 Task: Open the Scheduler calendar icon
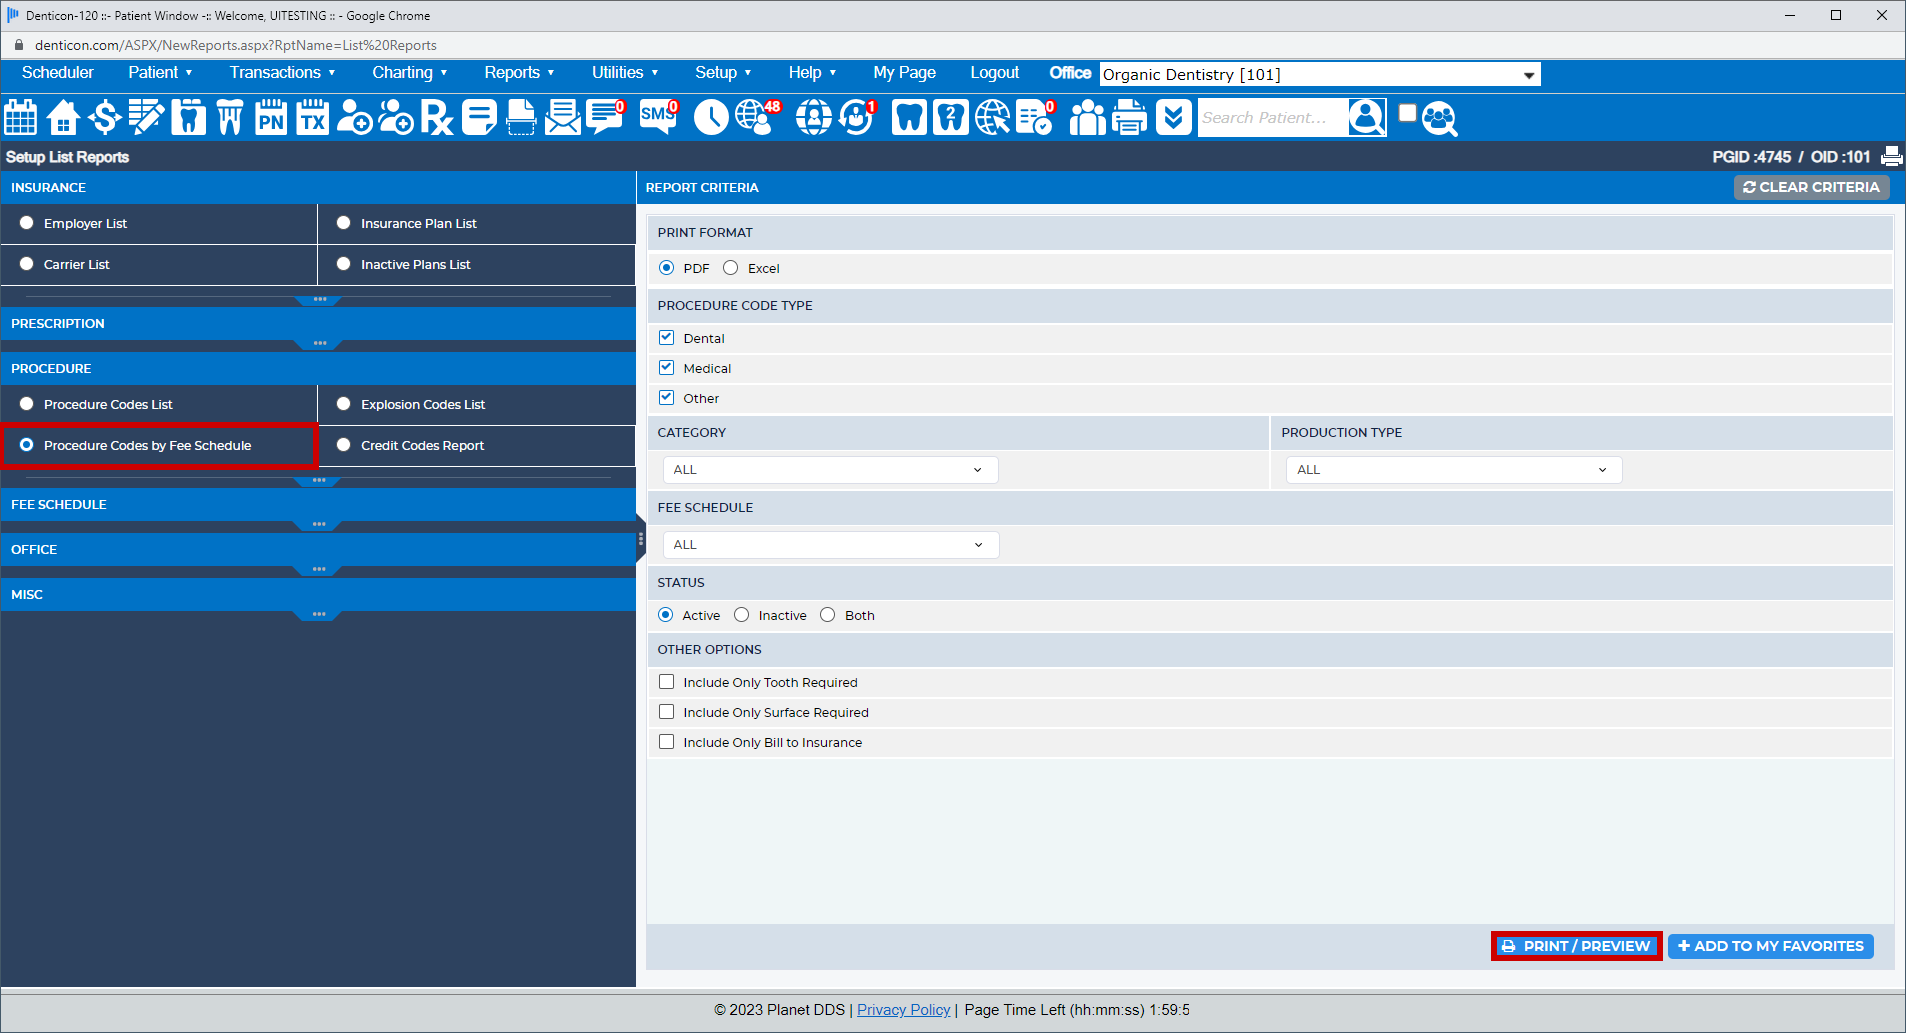(x=21, y=117)
